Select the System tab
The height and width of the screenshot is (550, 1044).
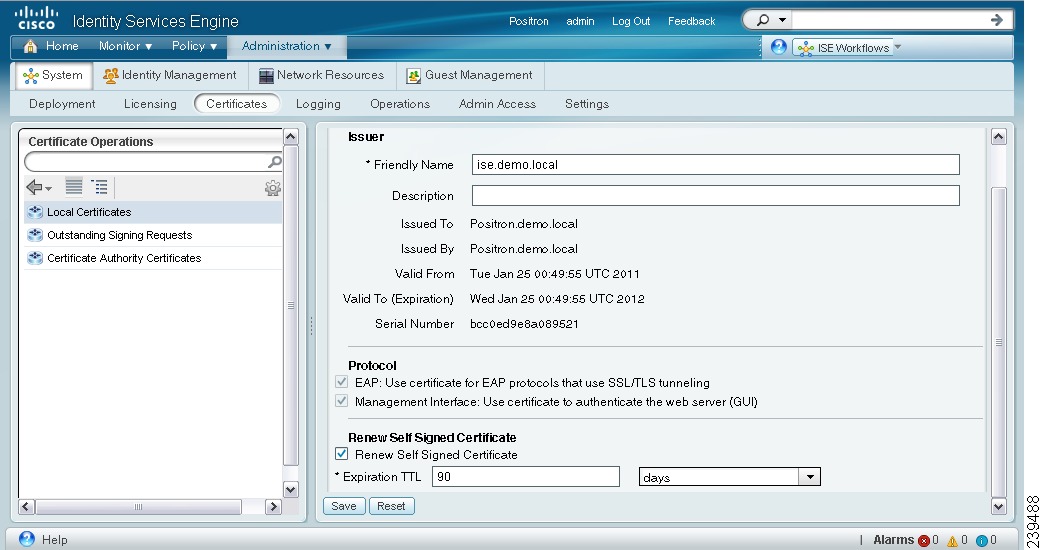[x=53, y=75]
